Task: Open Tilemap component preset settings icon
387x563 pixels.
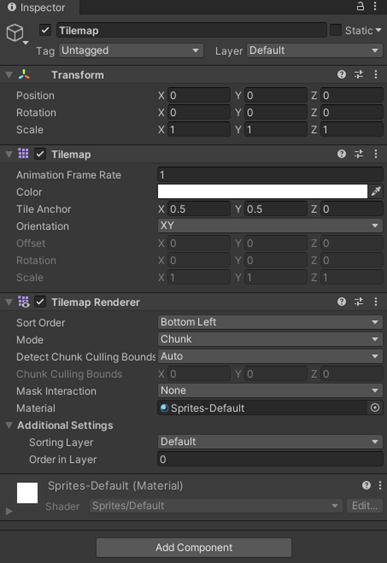Action: point(359,154)
